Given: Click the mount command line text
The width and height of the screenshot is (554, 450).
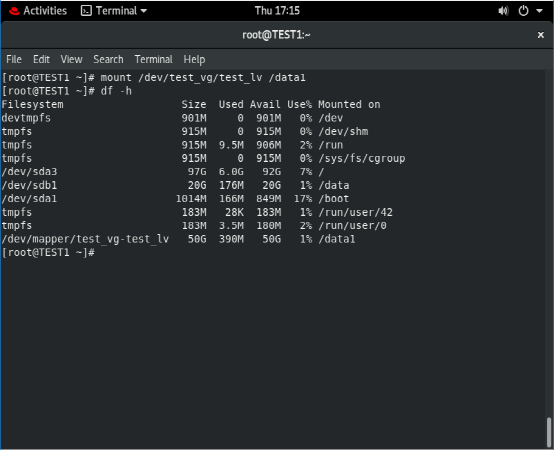Looking at the screenshot, I should [153, 77].
